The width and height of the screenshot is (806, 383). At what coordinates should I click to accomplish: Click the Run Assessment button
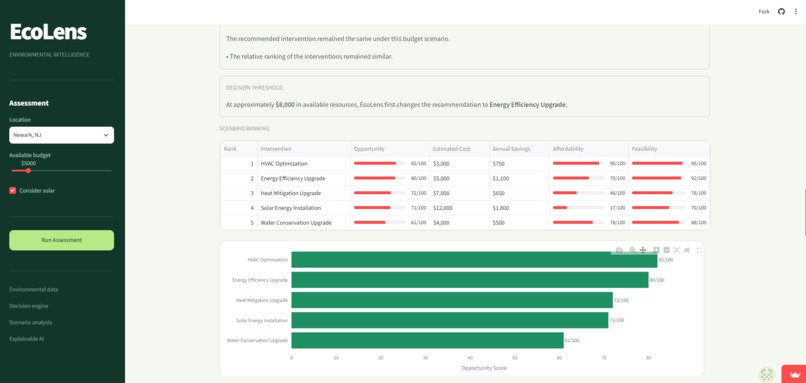coord(62,240)
